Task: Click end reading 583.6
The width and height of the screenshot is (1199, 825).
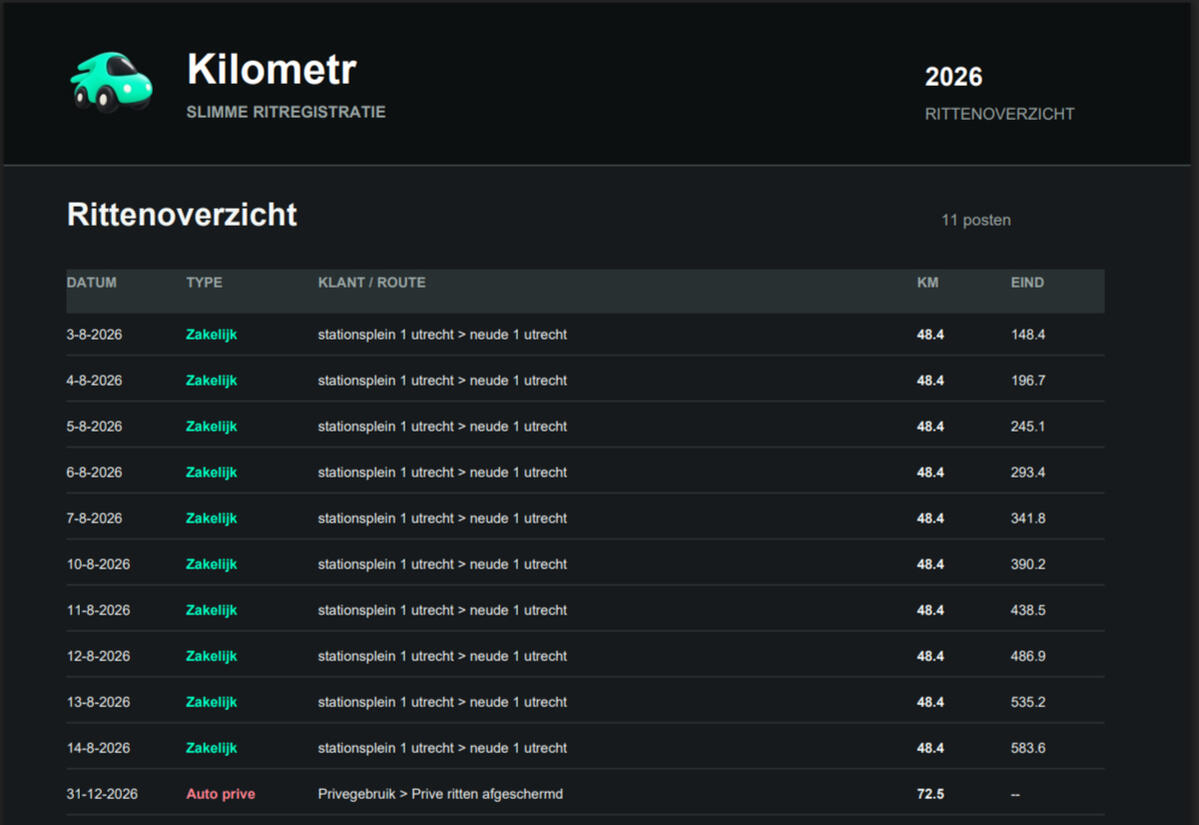Action: click(1028, 747)
